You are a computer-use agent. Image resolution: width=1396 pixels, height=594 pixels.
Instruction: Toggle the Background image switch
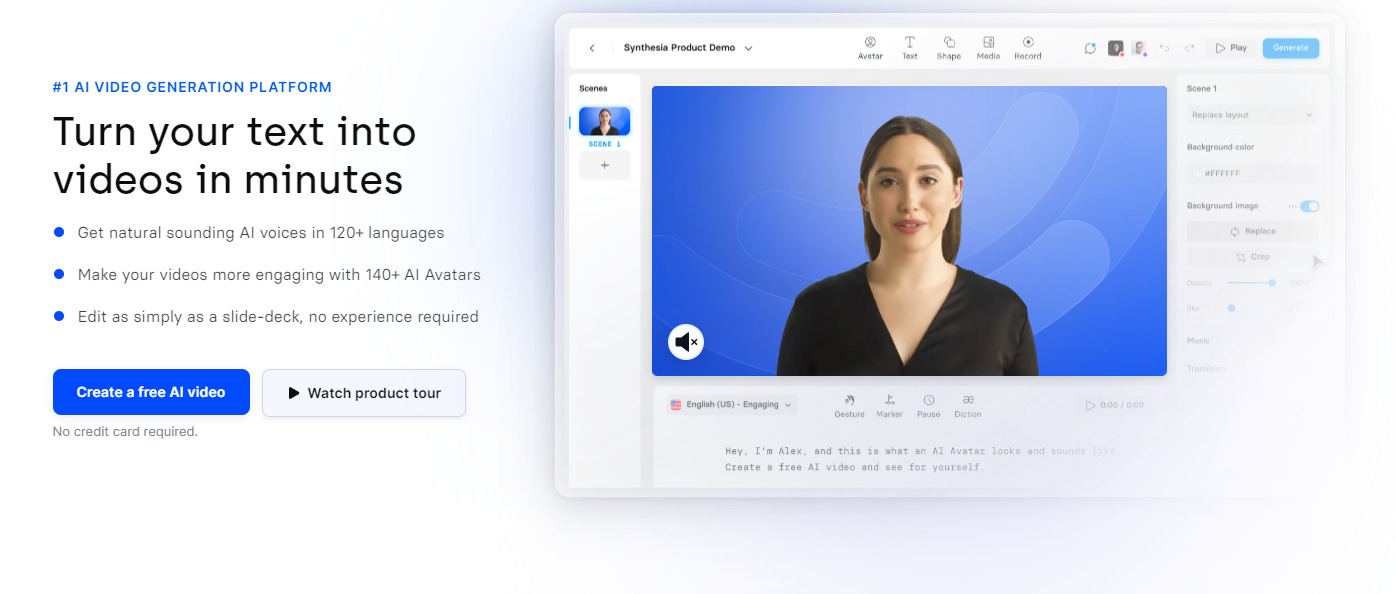tap(1310, 206)
